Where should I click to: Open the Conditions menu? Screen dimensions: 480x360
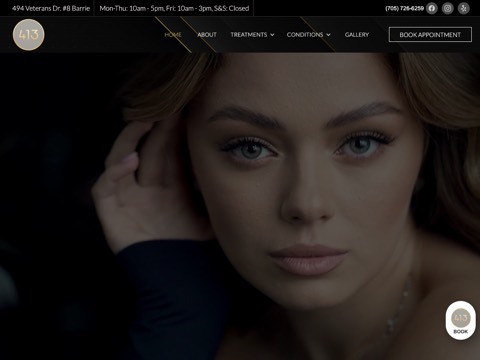point(305,35)
